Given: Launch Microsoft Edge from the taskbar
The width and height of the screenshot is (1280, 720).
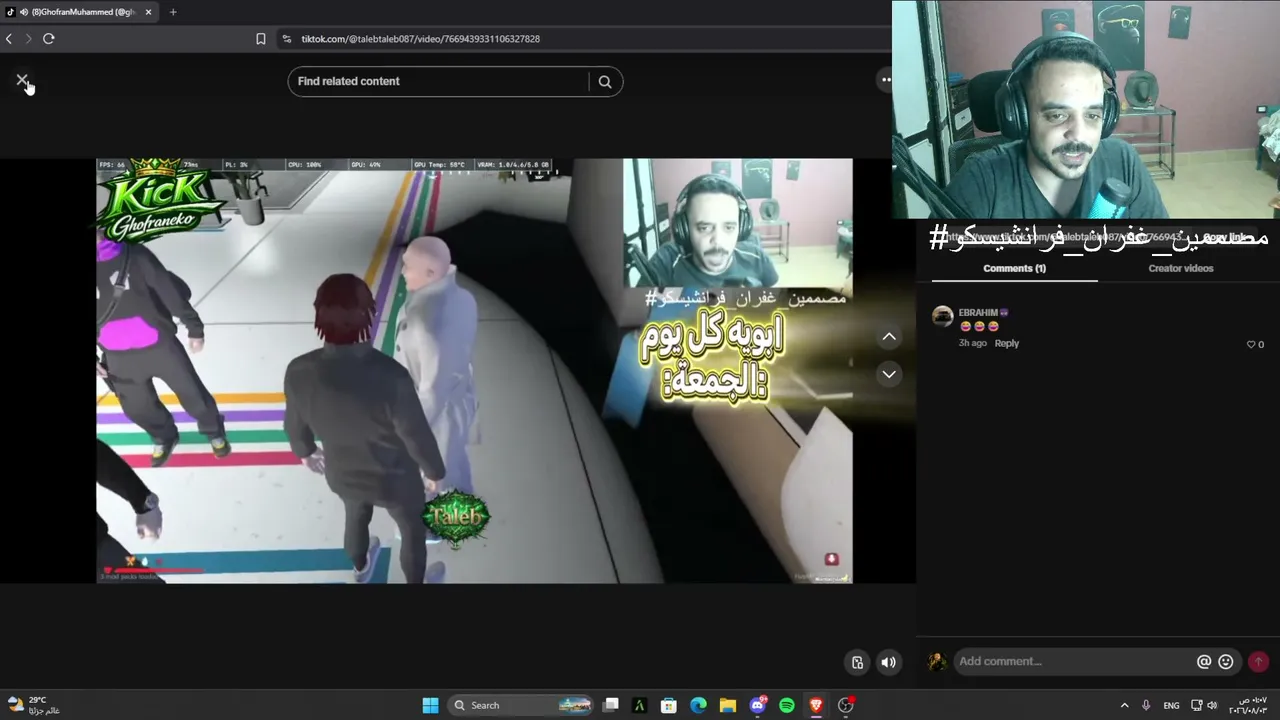Looking at the screenshot, I should [698, 705].
